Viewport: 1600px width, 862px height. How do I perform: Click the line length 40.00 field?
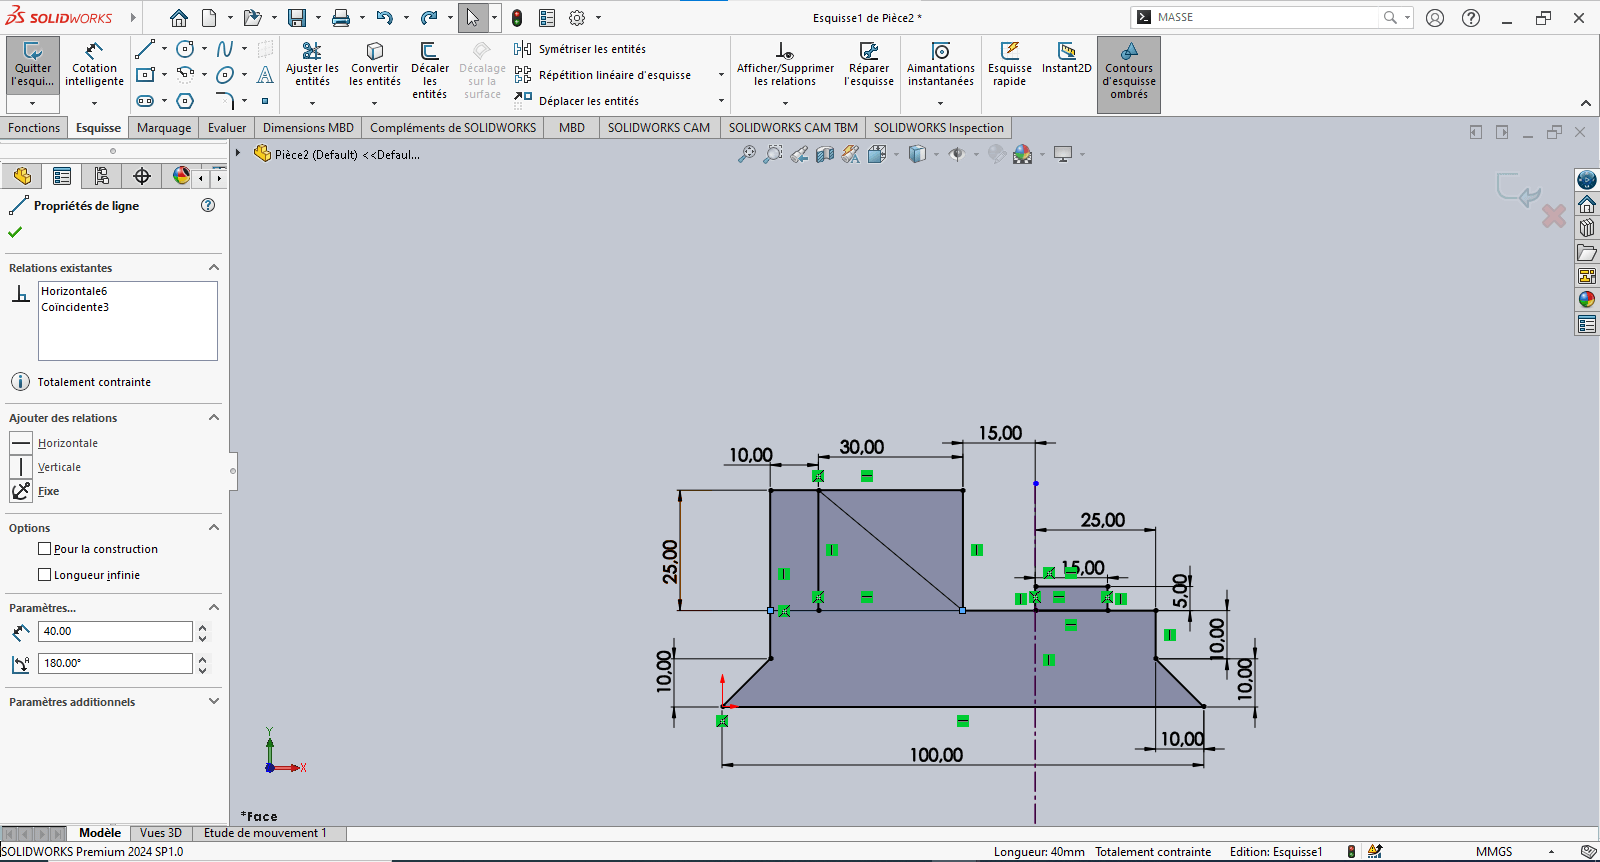[114, 631]
